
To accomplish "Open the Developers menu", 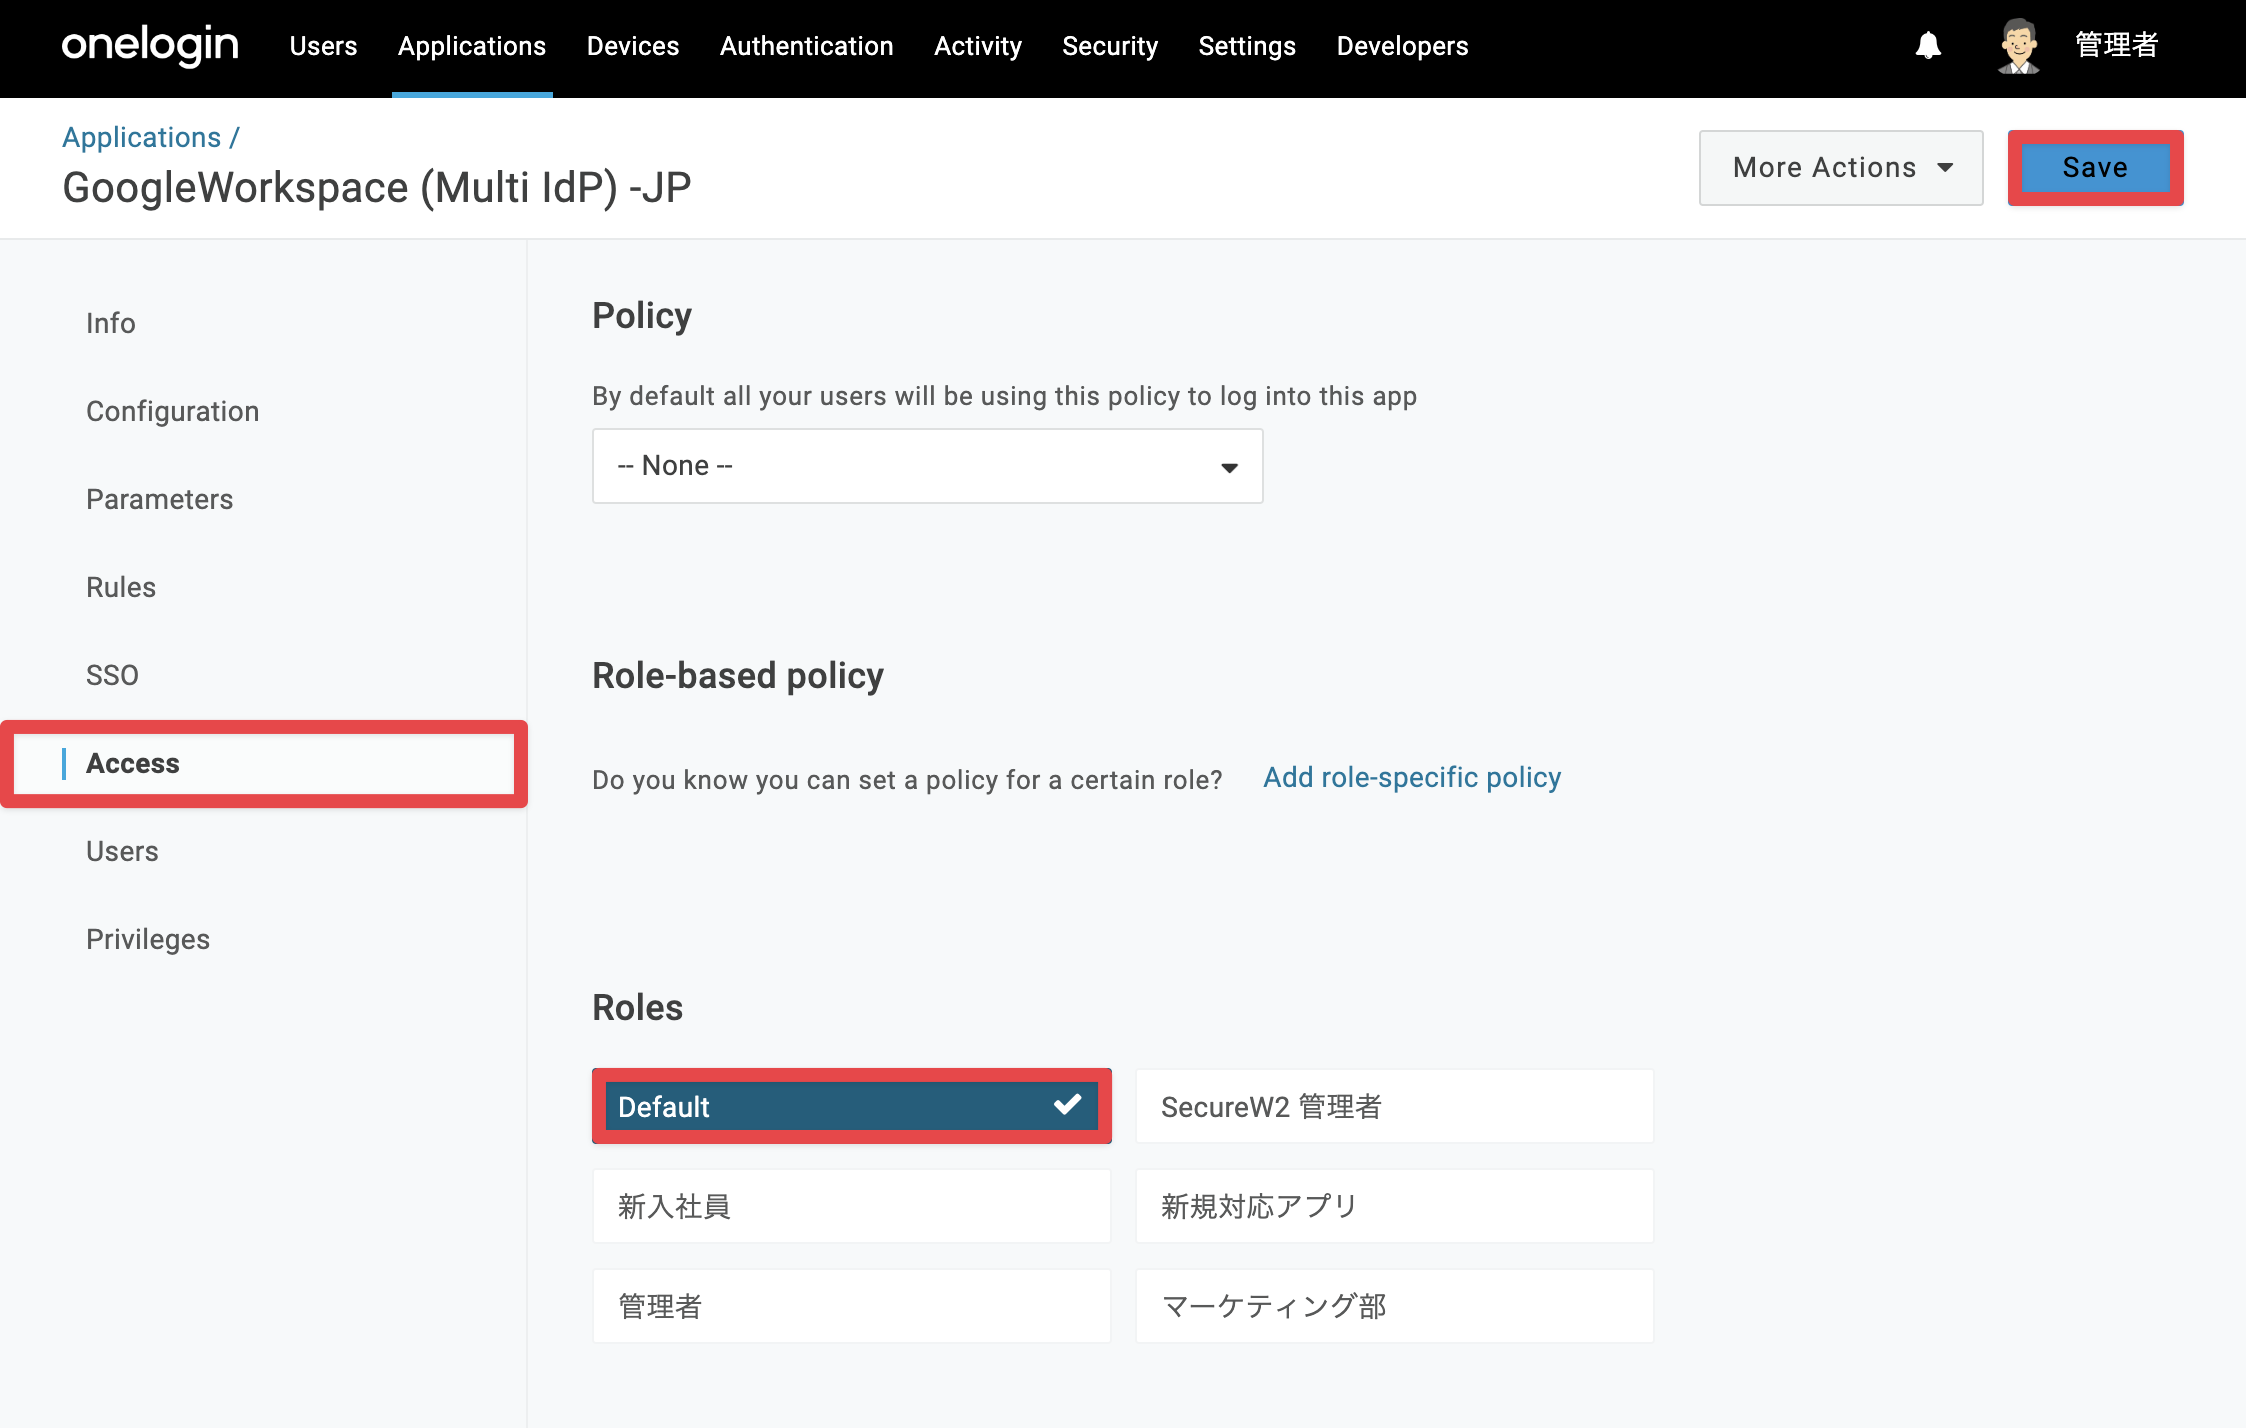I will [x=1402, y=46].
